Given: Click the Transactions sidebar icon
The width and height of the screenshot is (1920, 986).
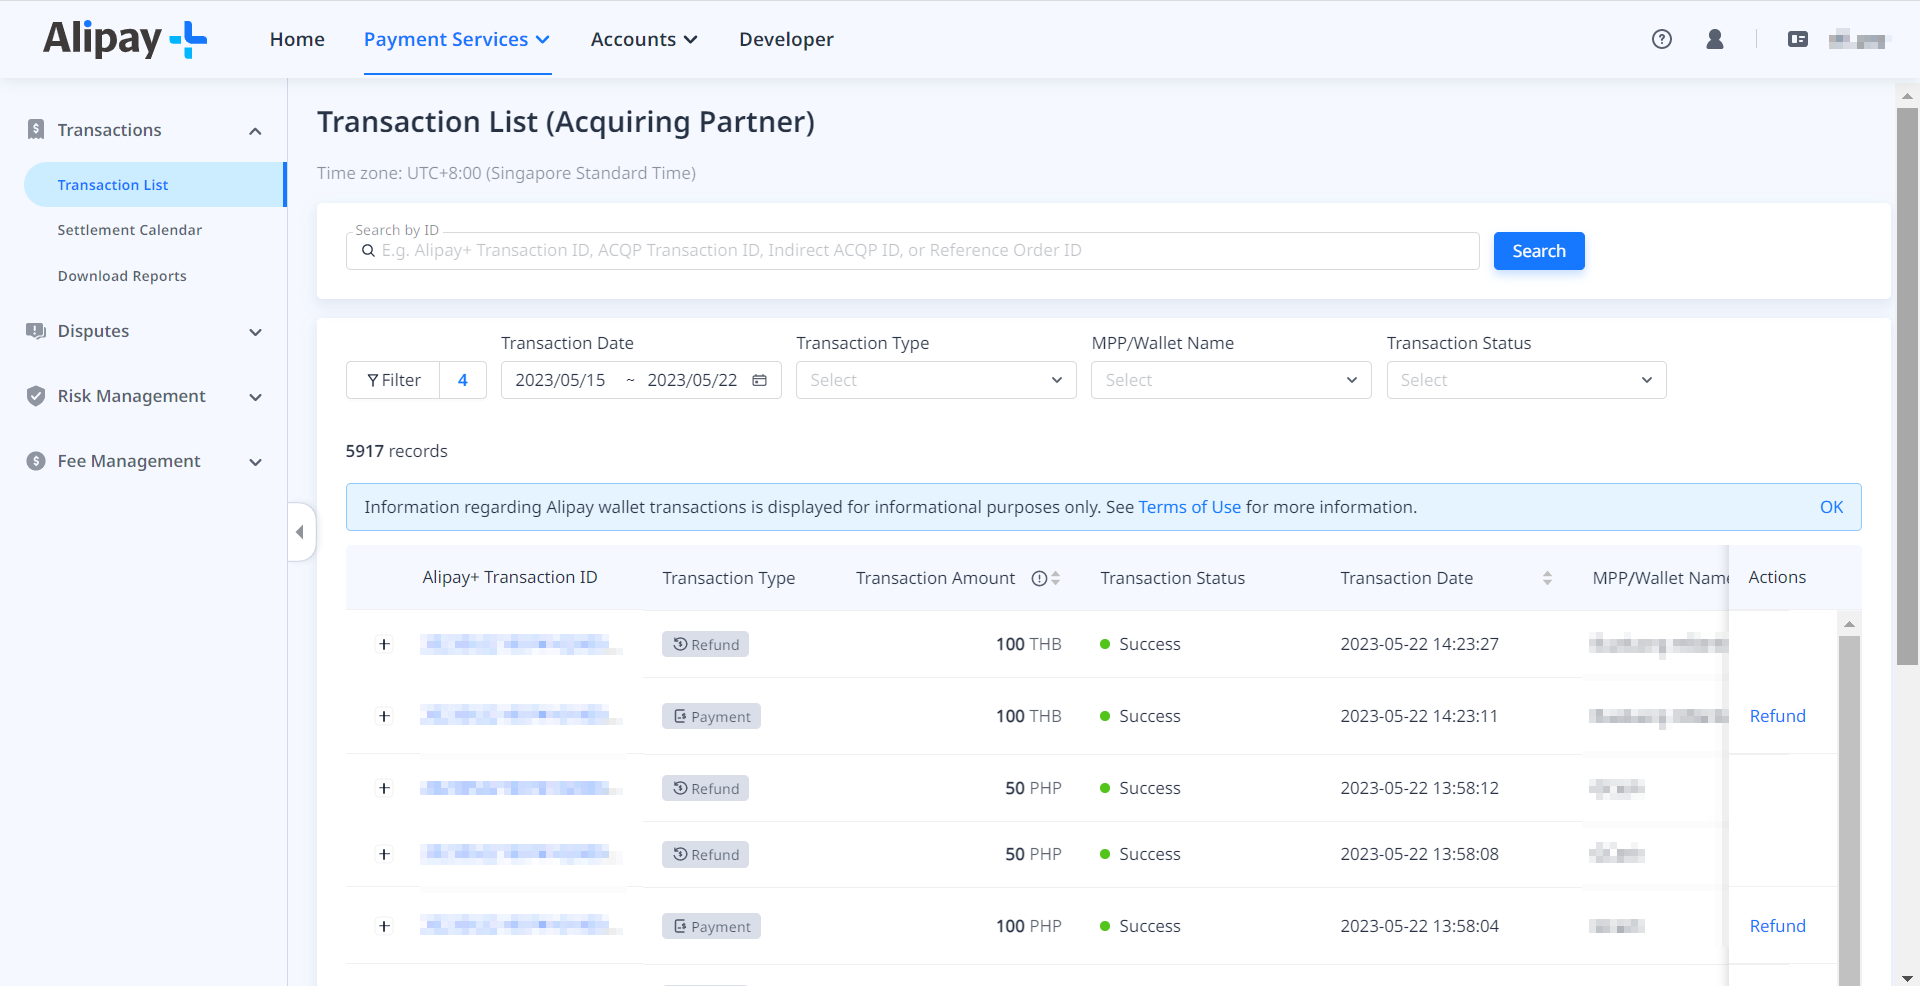Looking at the screenshot, I should 36,129.
